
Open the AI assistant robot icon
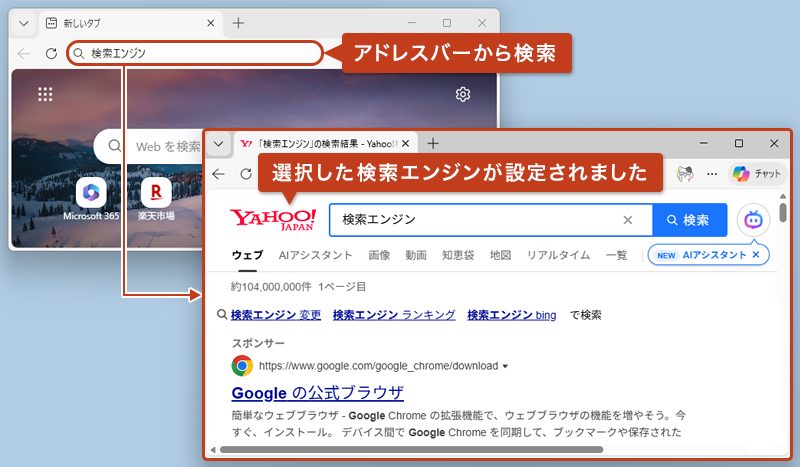[753, 220]
